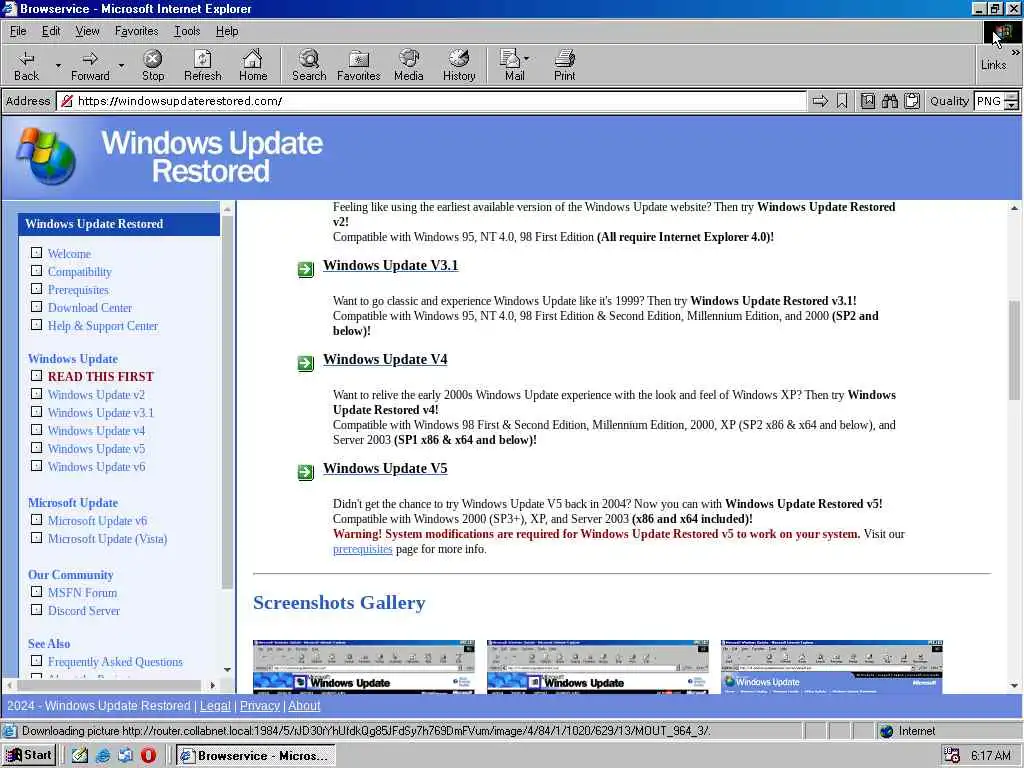Open Download Center in sidebar
The height and width of the screenshot is (768, 1024).
tap(89, 308)
